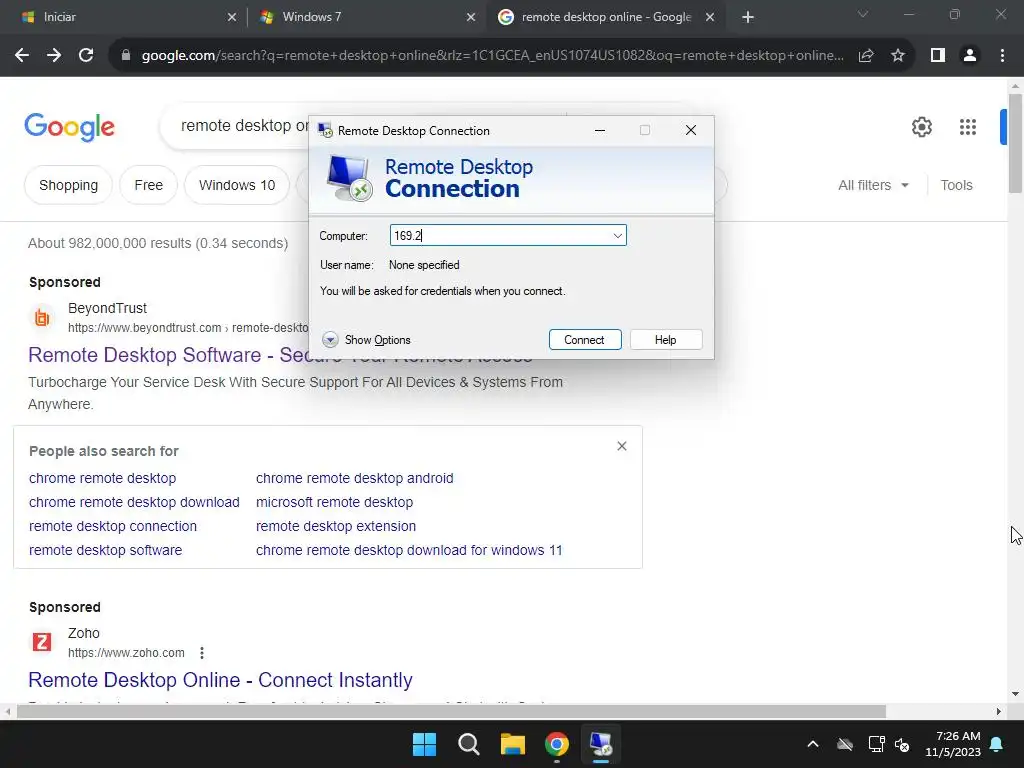Screen dimensions: 1024x768
Task: Open File Explorer from taskbar
Action: pos(513,744)
